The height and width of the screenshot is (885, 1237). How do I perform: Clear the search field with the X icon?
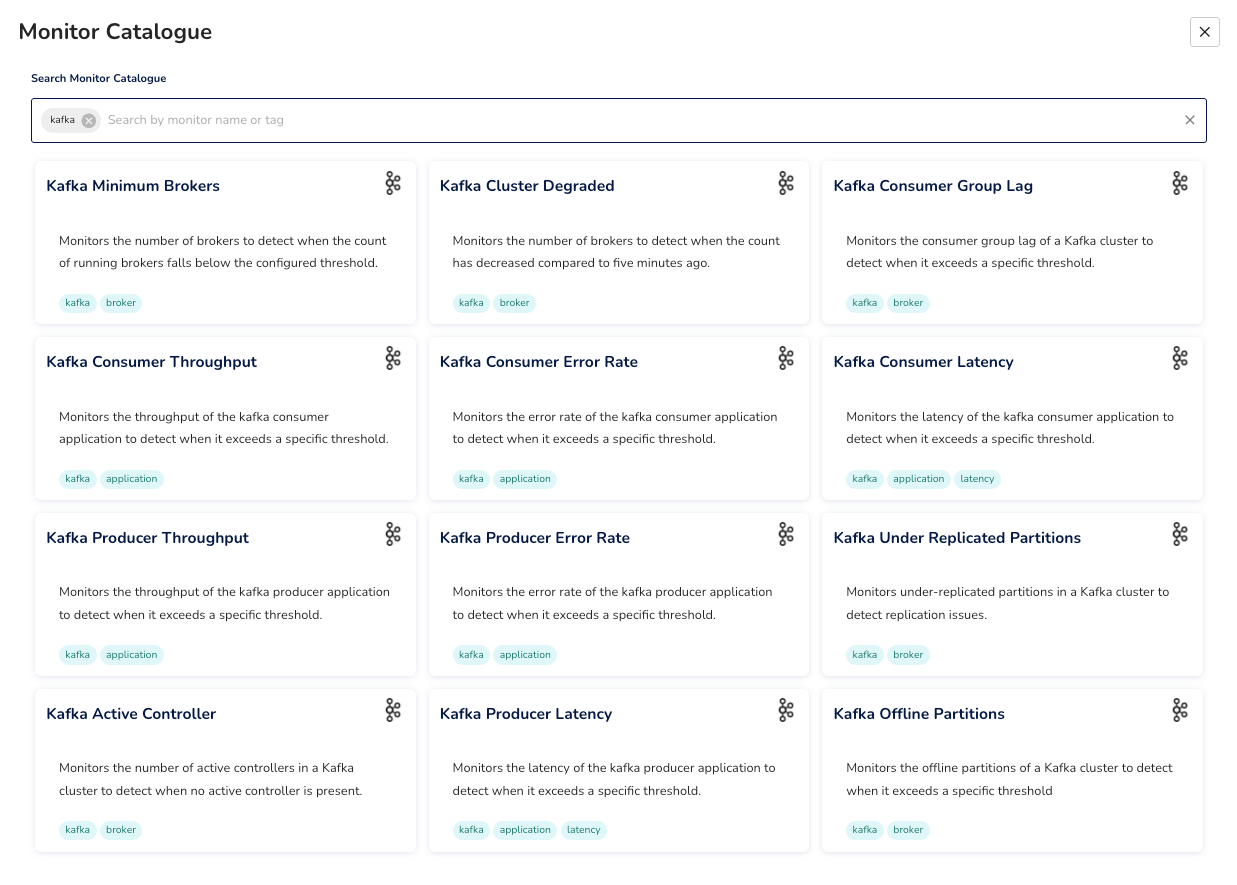coord(1190,120)
